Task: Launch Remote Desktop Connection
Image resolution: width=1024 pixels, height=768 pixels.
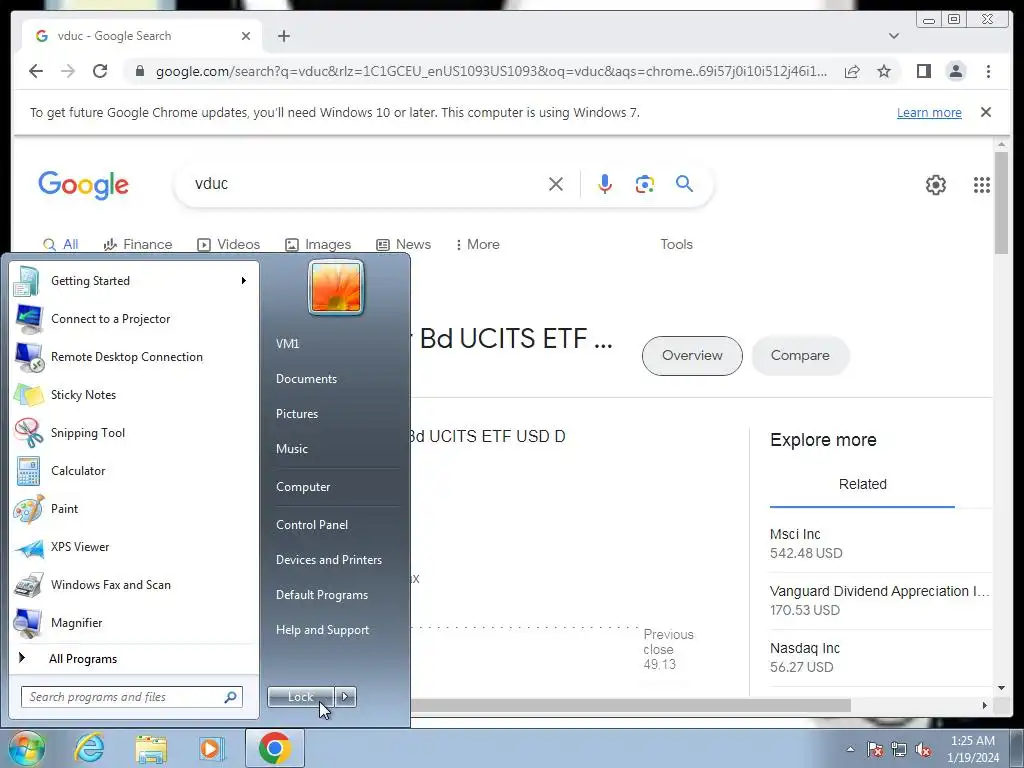Action: [134, 357]
